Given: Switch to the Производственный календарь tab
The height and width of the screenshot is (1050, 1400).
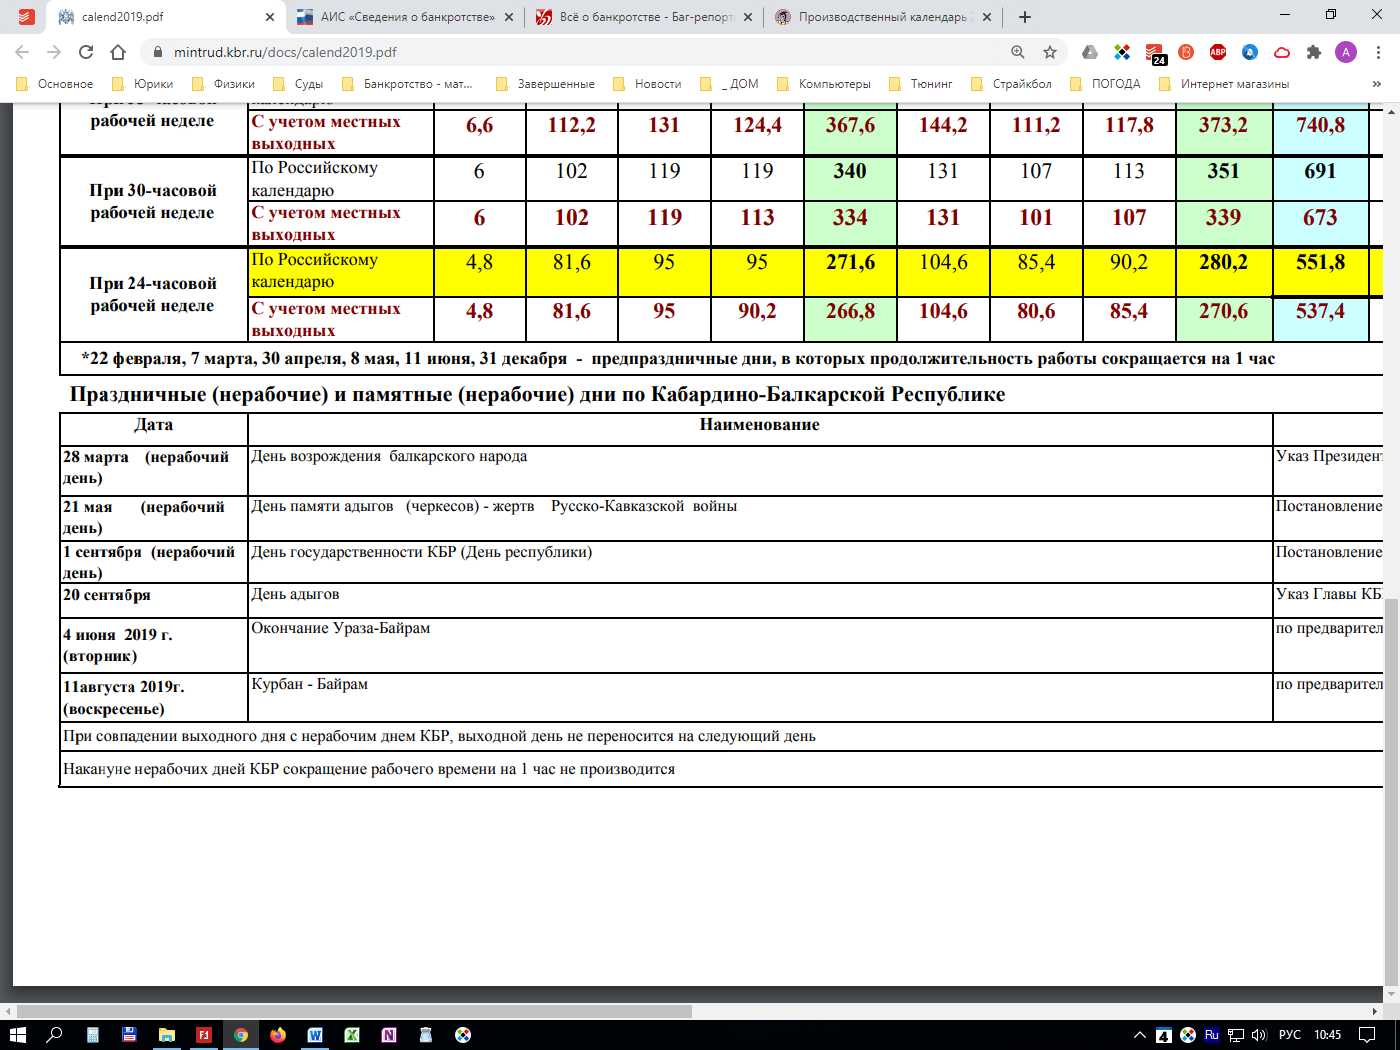Looking at the screenshot, I should 881,17.
